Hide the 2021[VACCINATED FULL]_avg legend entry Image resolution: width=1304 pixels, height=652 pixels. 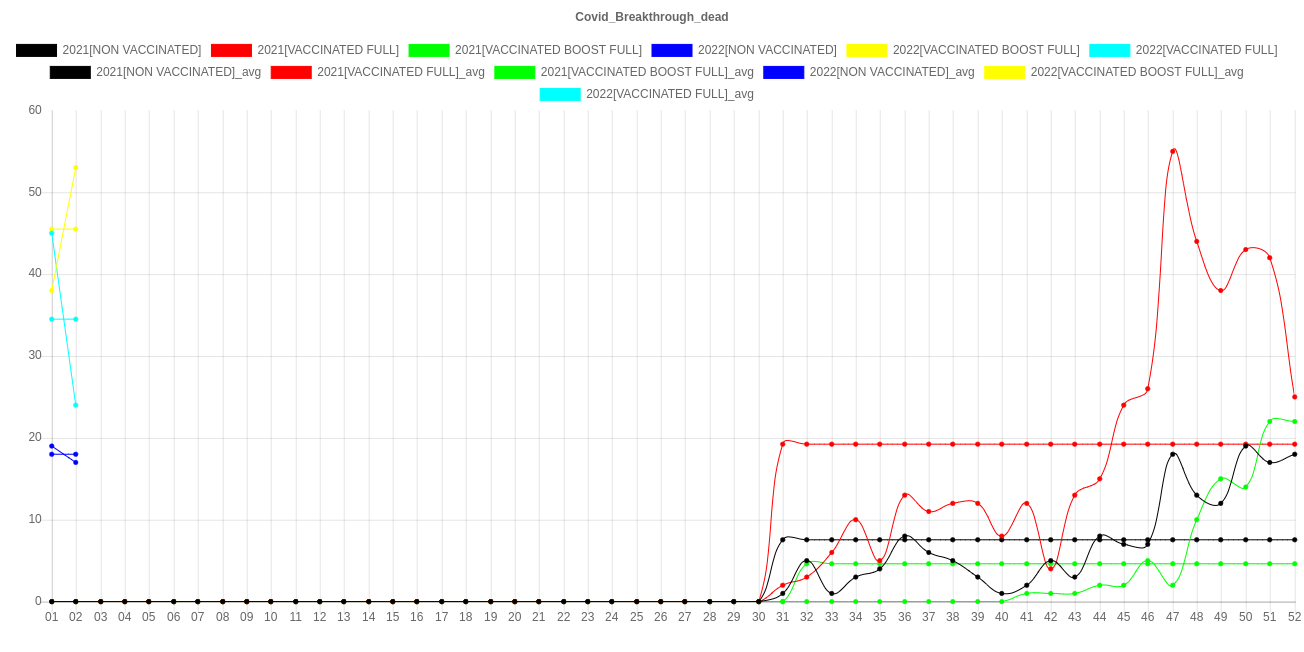400,72
